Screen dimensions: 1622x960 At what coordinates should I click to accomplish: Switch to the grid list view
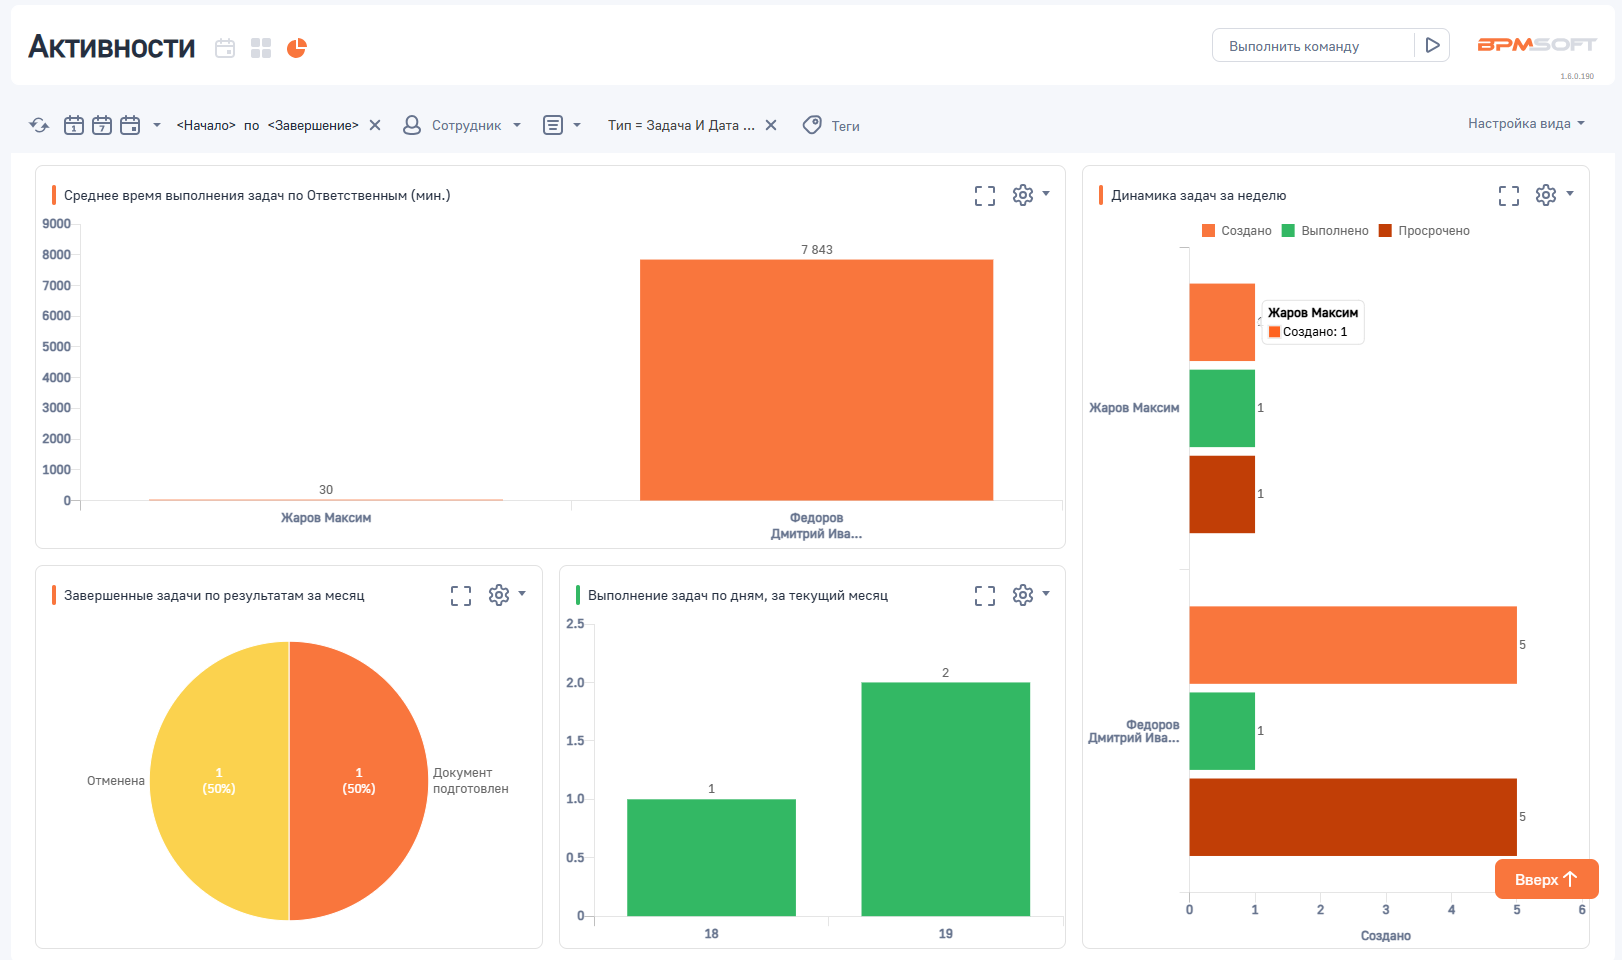pos(261,48)
